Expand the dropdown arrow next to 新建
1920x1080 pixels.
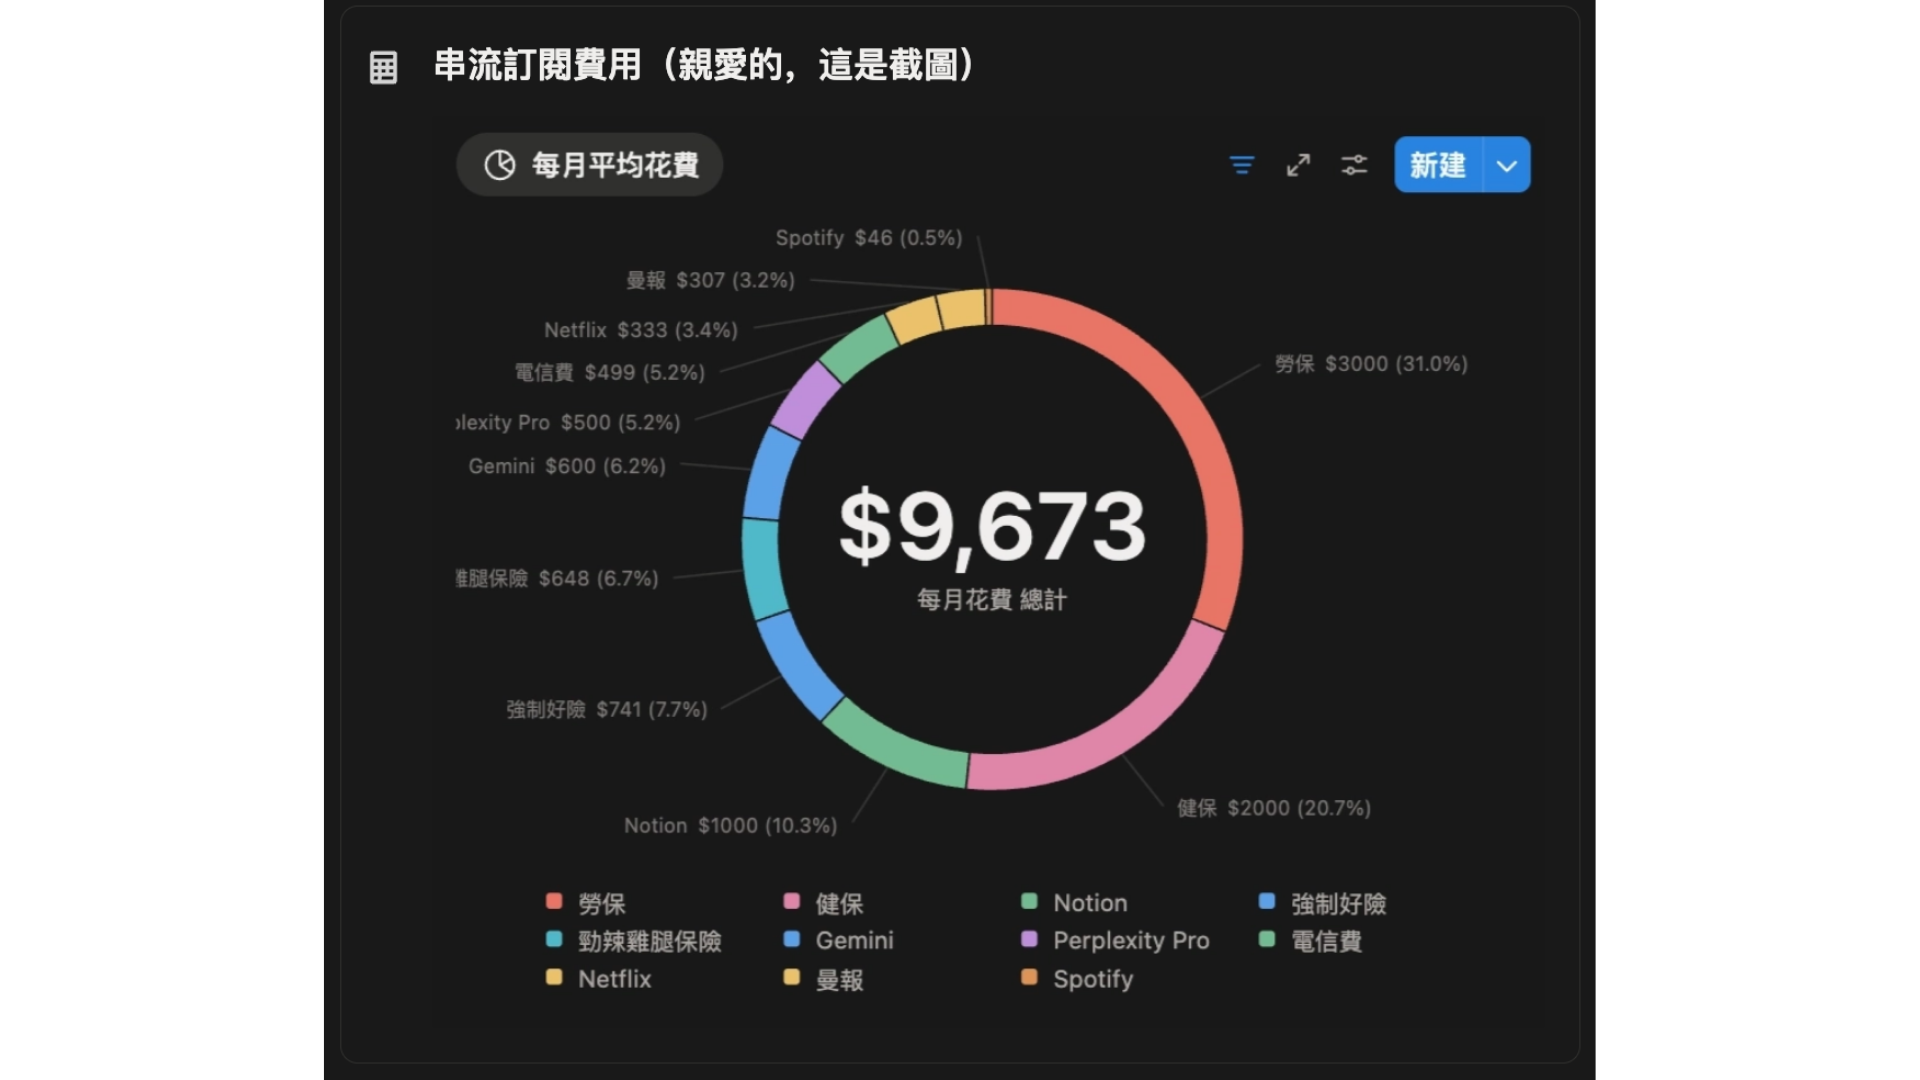coord(1507,165)
